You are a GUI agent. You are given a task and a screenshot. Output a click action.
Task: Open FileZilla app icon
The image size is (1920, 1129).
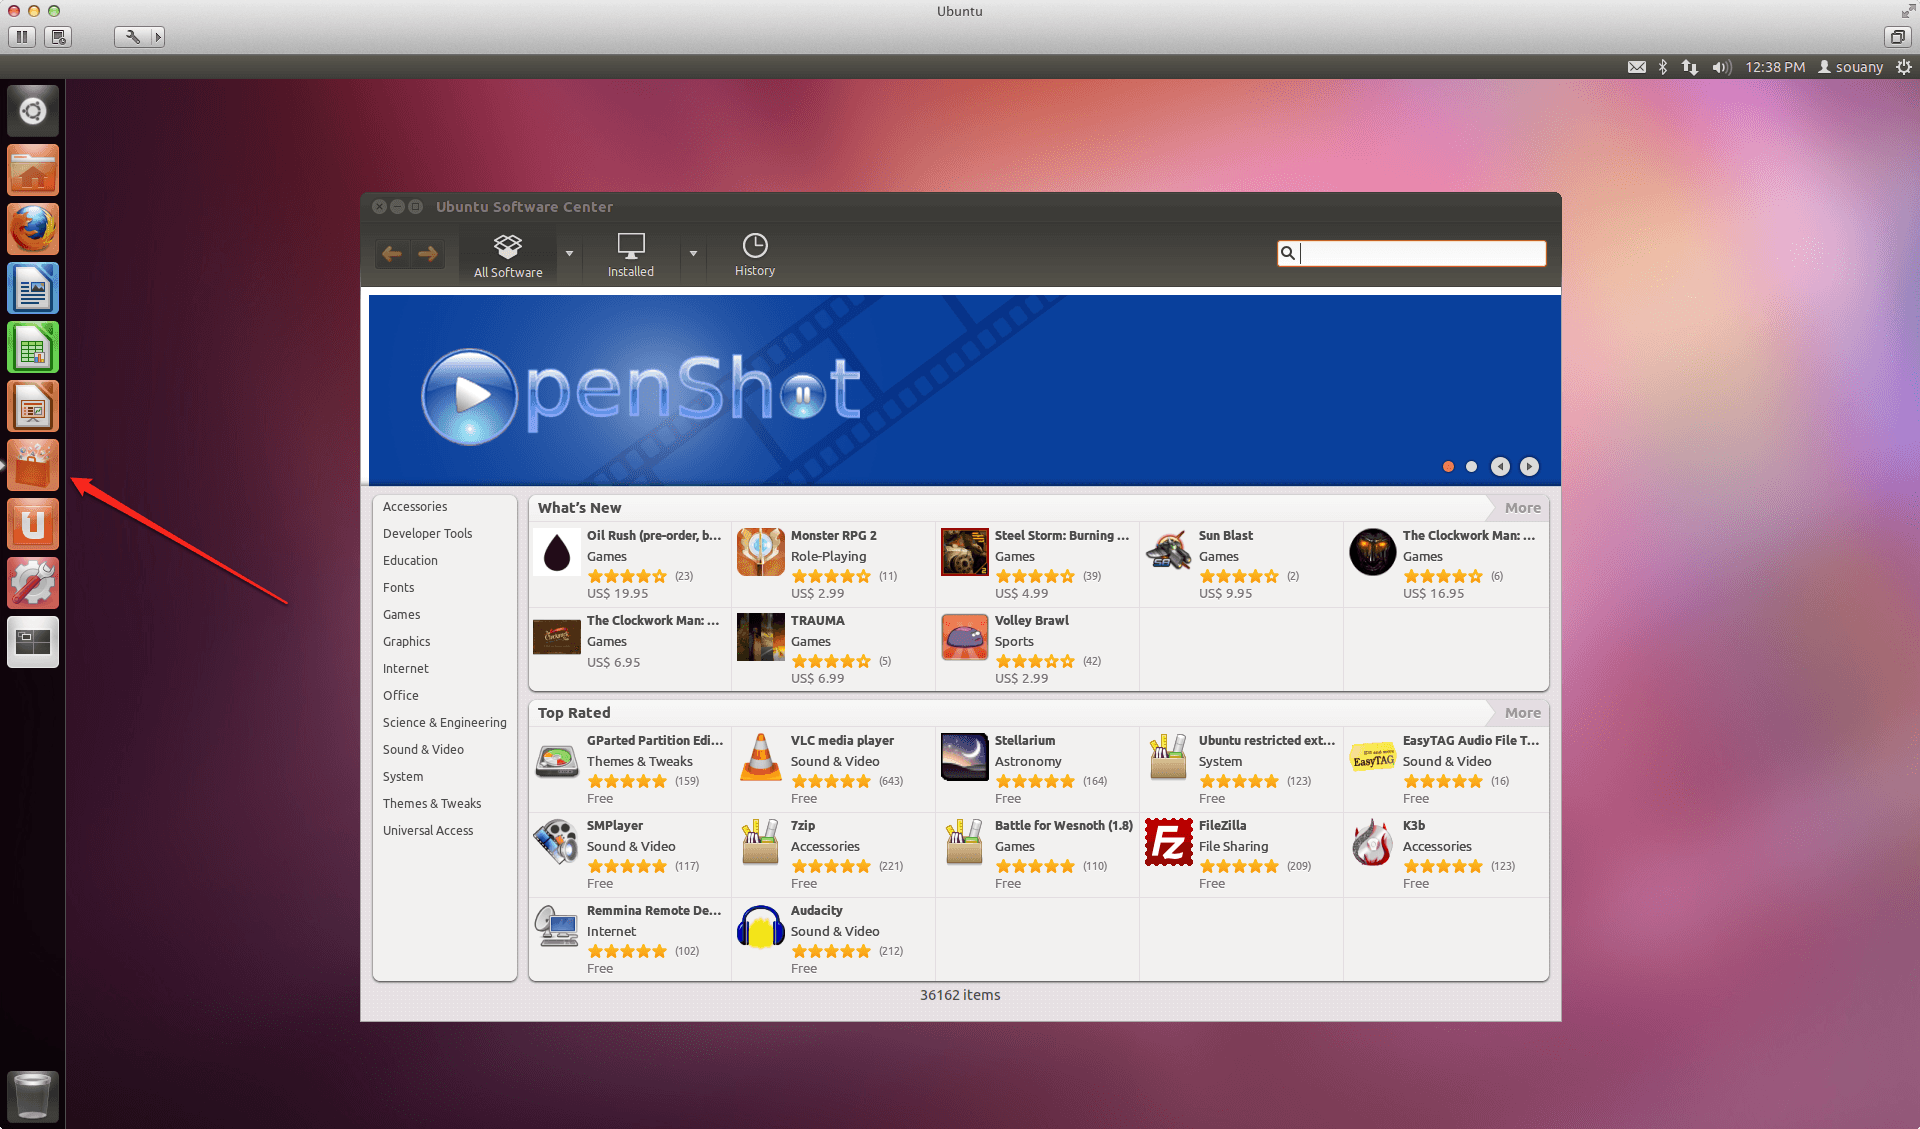tap(1169, 842)
